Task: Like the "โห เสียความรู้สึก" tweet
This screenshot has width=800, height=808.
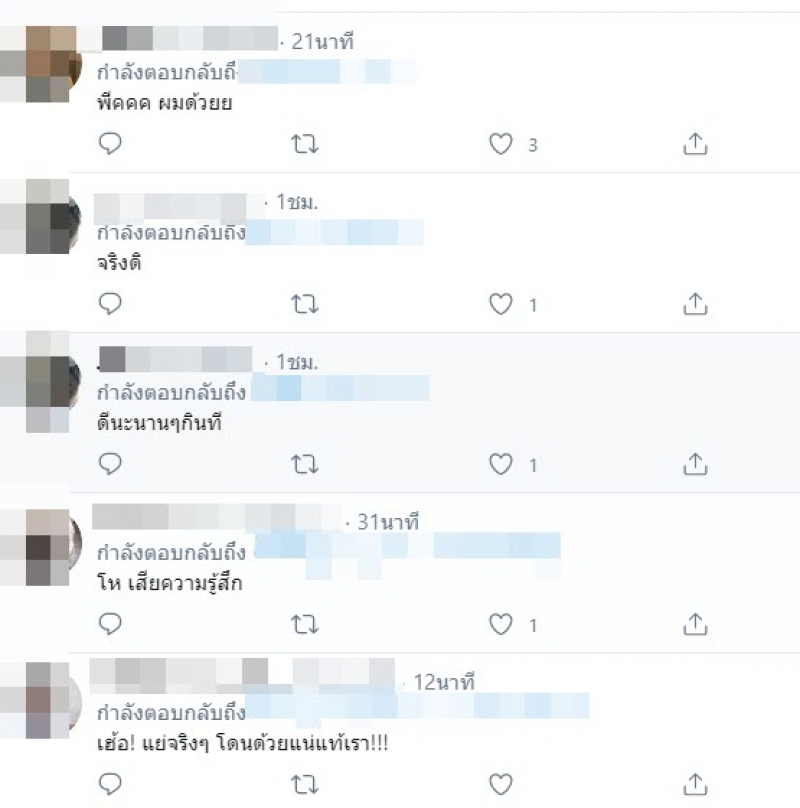Action: click(501, 625)
